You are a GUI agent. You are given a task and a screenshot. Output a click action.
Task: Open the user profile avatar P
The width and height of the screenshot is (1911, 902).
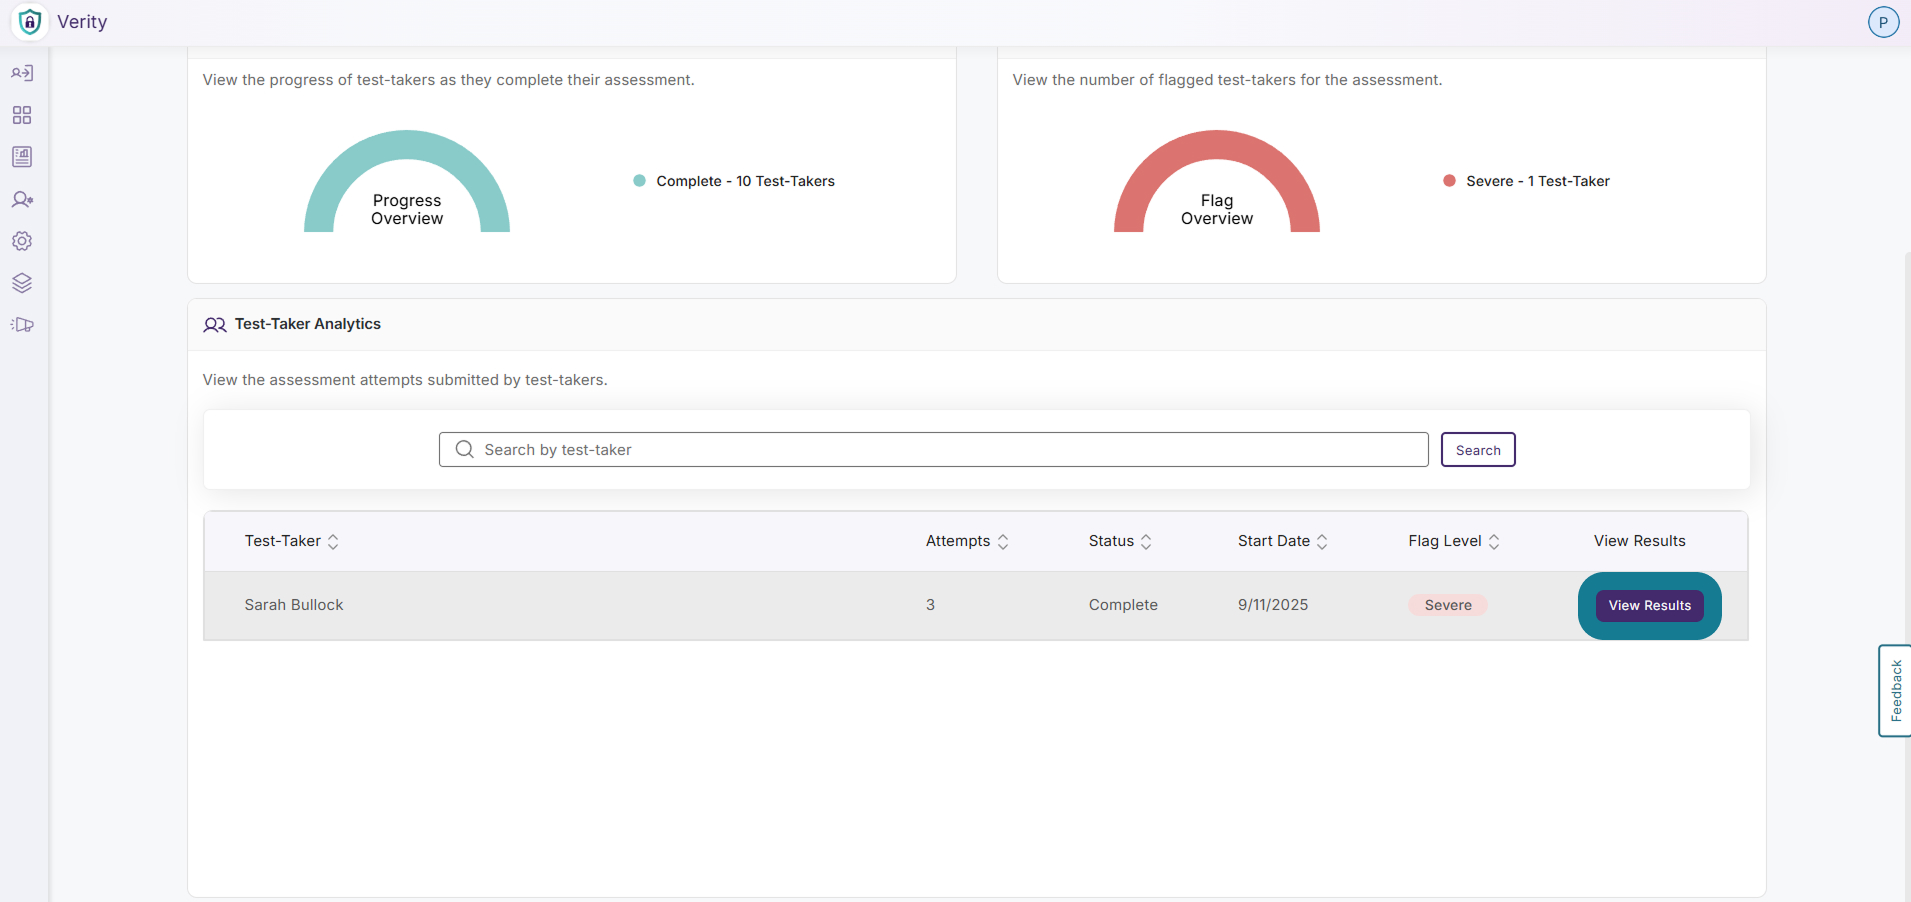tap(1883, 22)
